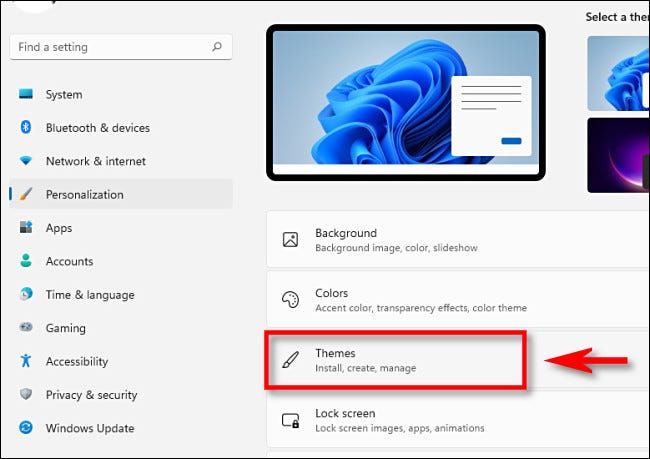Click the Time & language globe icon
This screenshot has width=650, height=459.
(x=26, y=294)
